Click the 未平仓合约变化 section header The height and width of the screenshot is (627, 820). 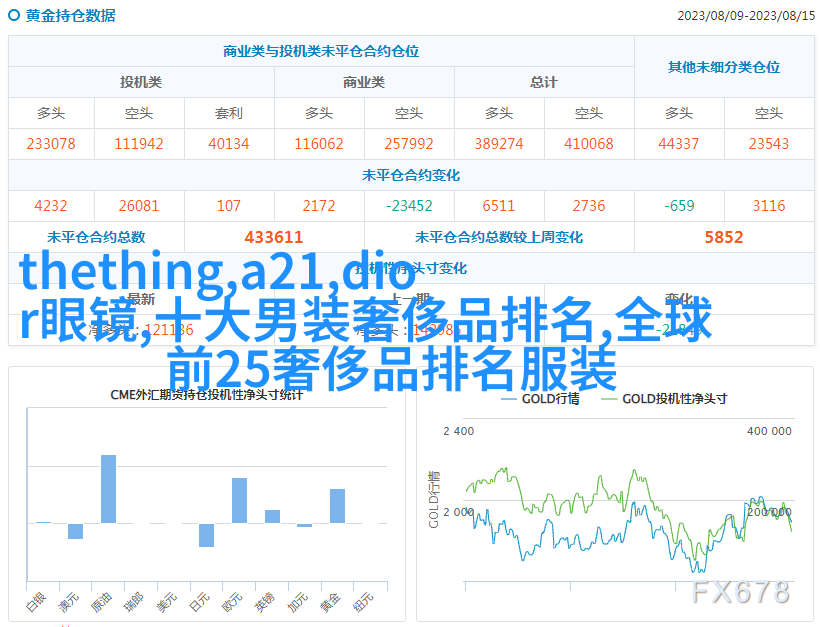click(411, 175)
